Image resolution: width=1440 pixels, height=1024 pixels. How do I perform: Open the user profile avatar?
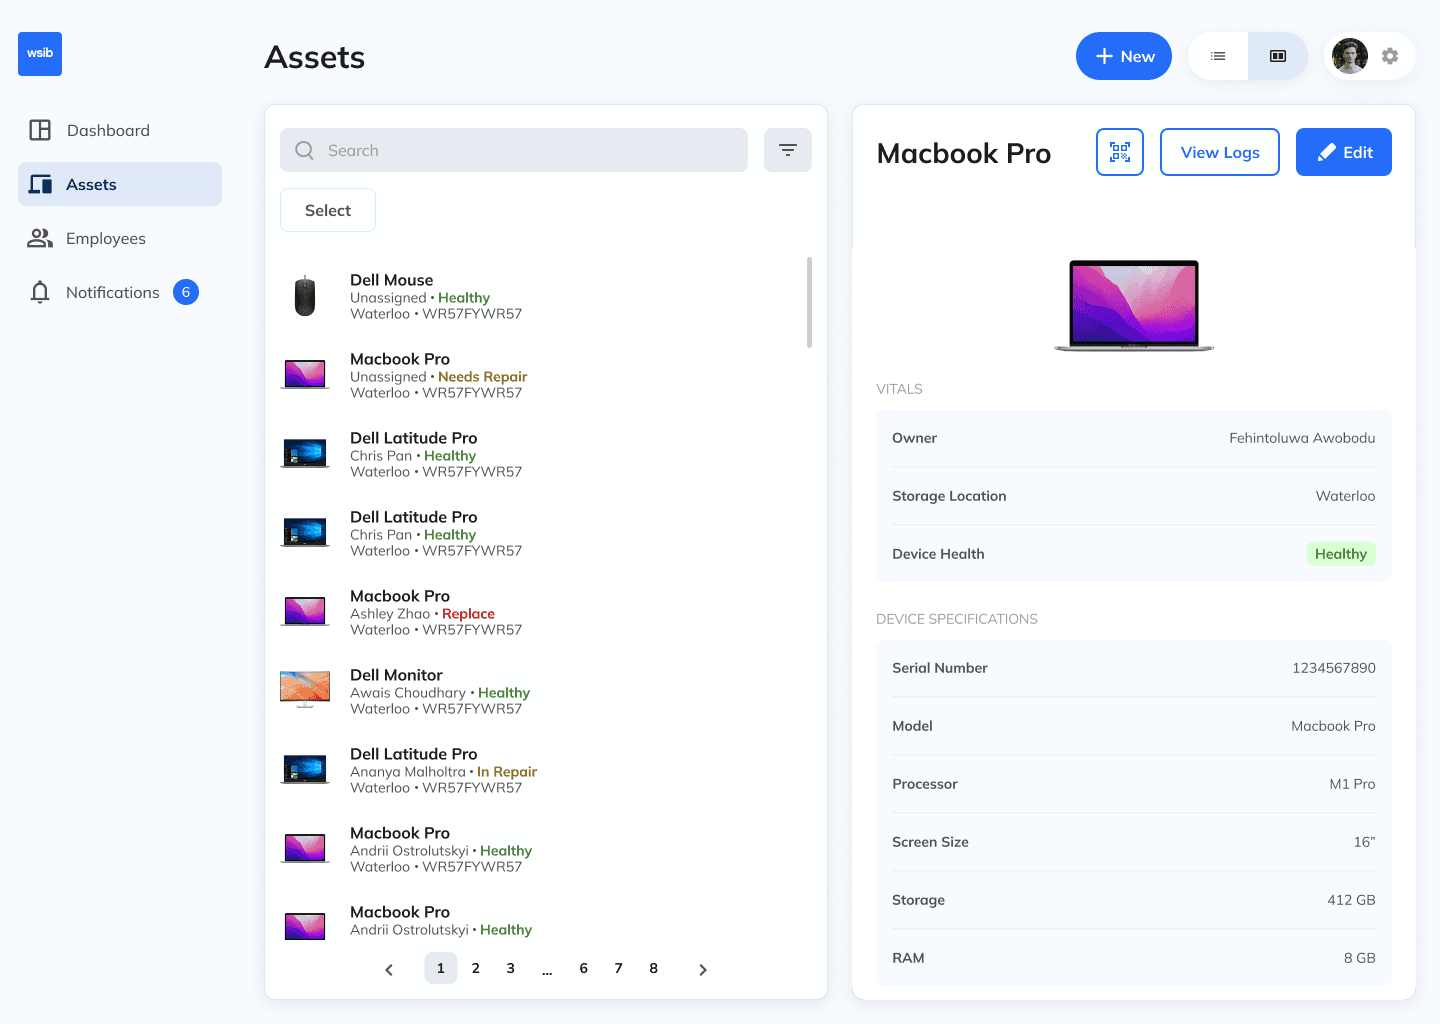1350,56
